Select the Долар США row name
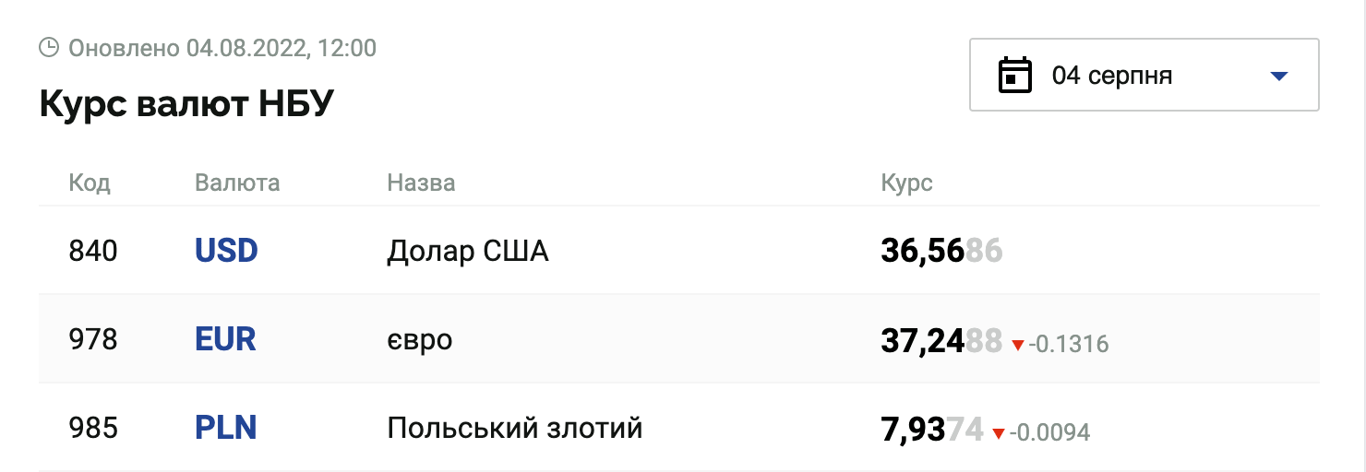1366x472 pixels. [x=468, y=252]
